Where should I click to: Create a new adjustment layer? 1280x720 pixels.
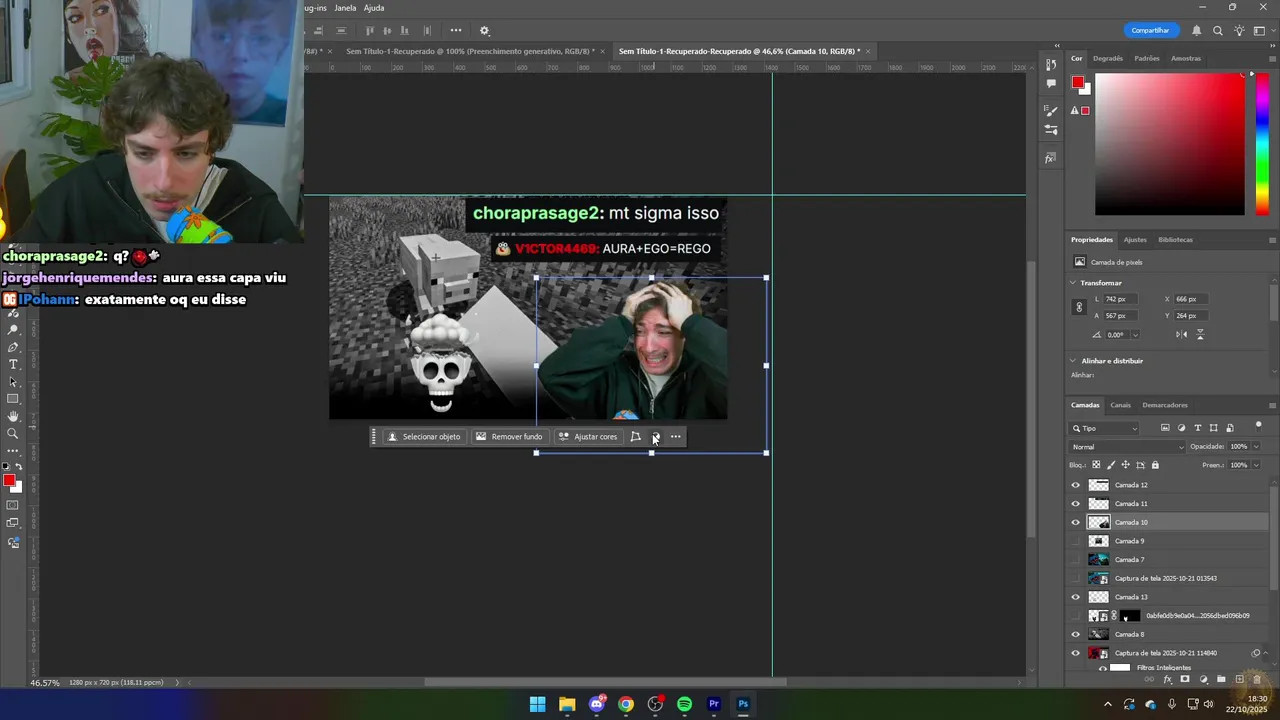click(1203, 680)
